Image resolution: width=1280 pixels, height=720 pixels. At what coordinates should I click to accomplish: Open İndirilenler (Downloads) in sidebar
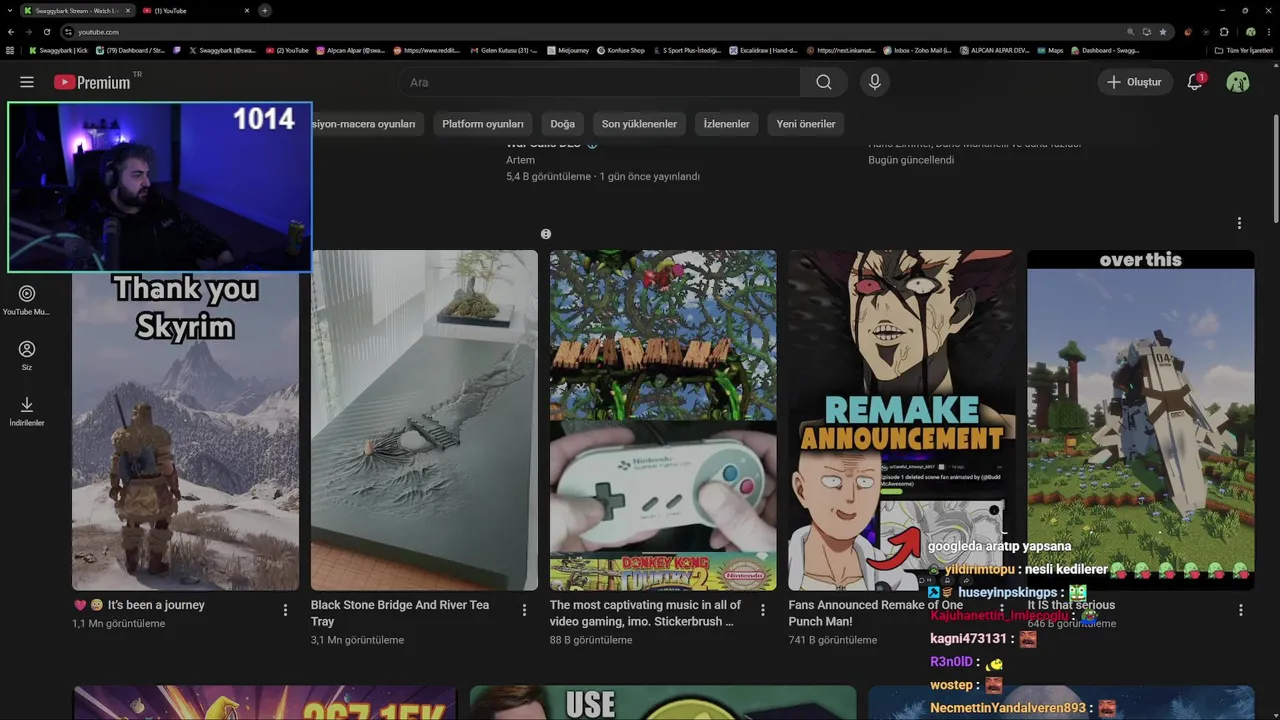click(x=27, y=410)
